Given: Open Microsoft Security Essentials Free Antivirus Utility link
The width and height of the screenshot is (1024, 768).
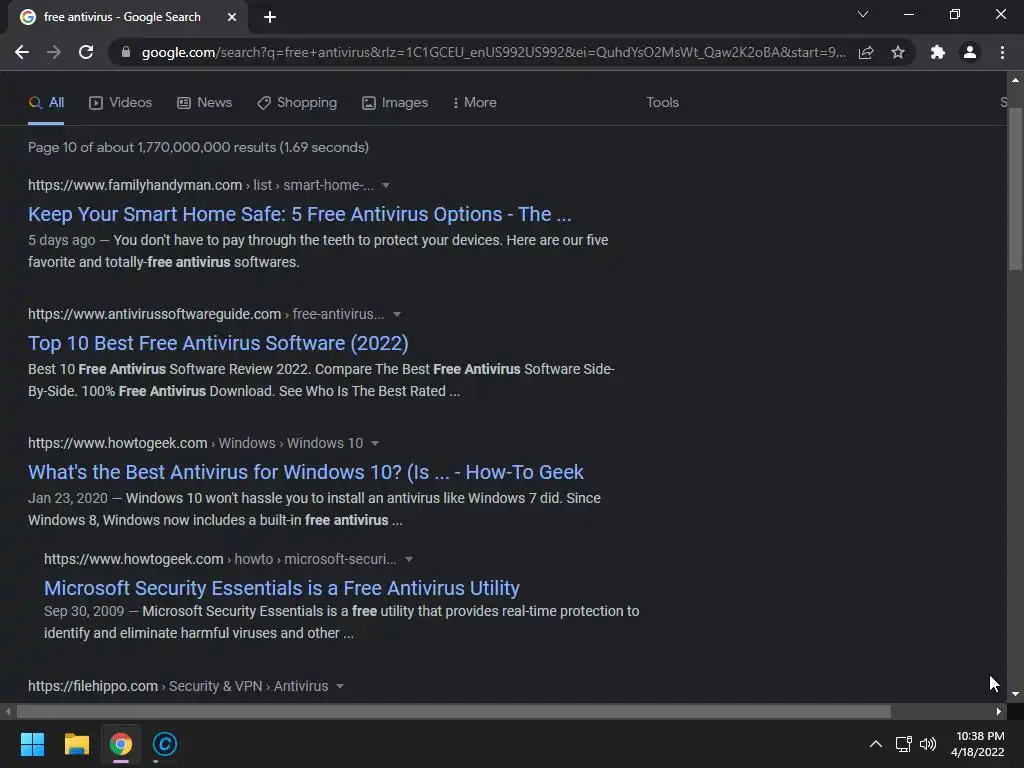Looking at the screenshot, I should pyautogui.click(x=281, y=588).
